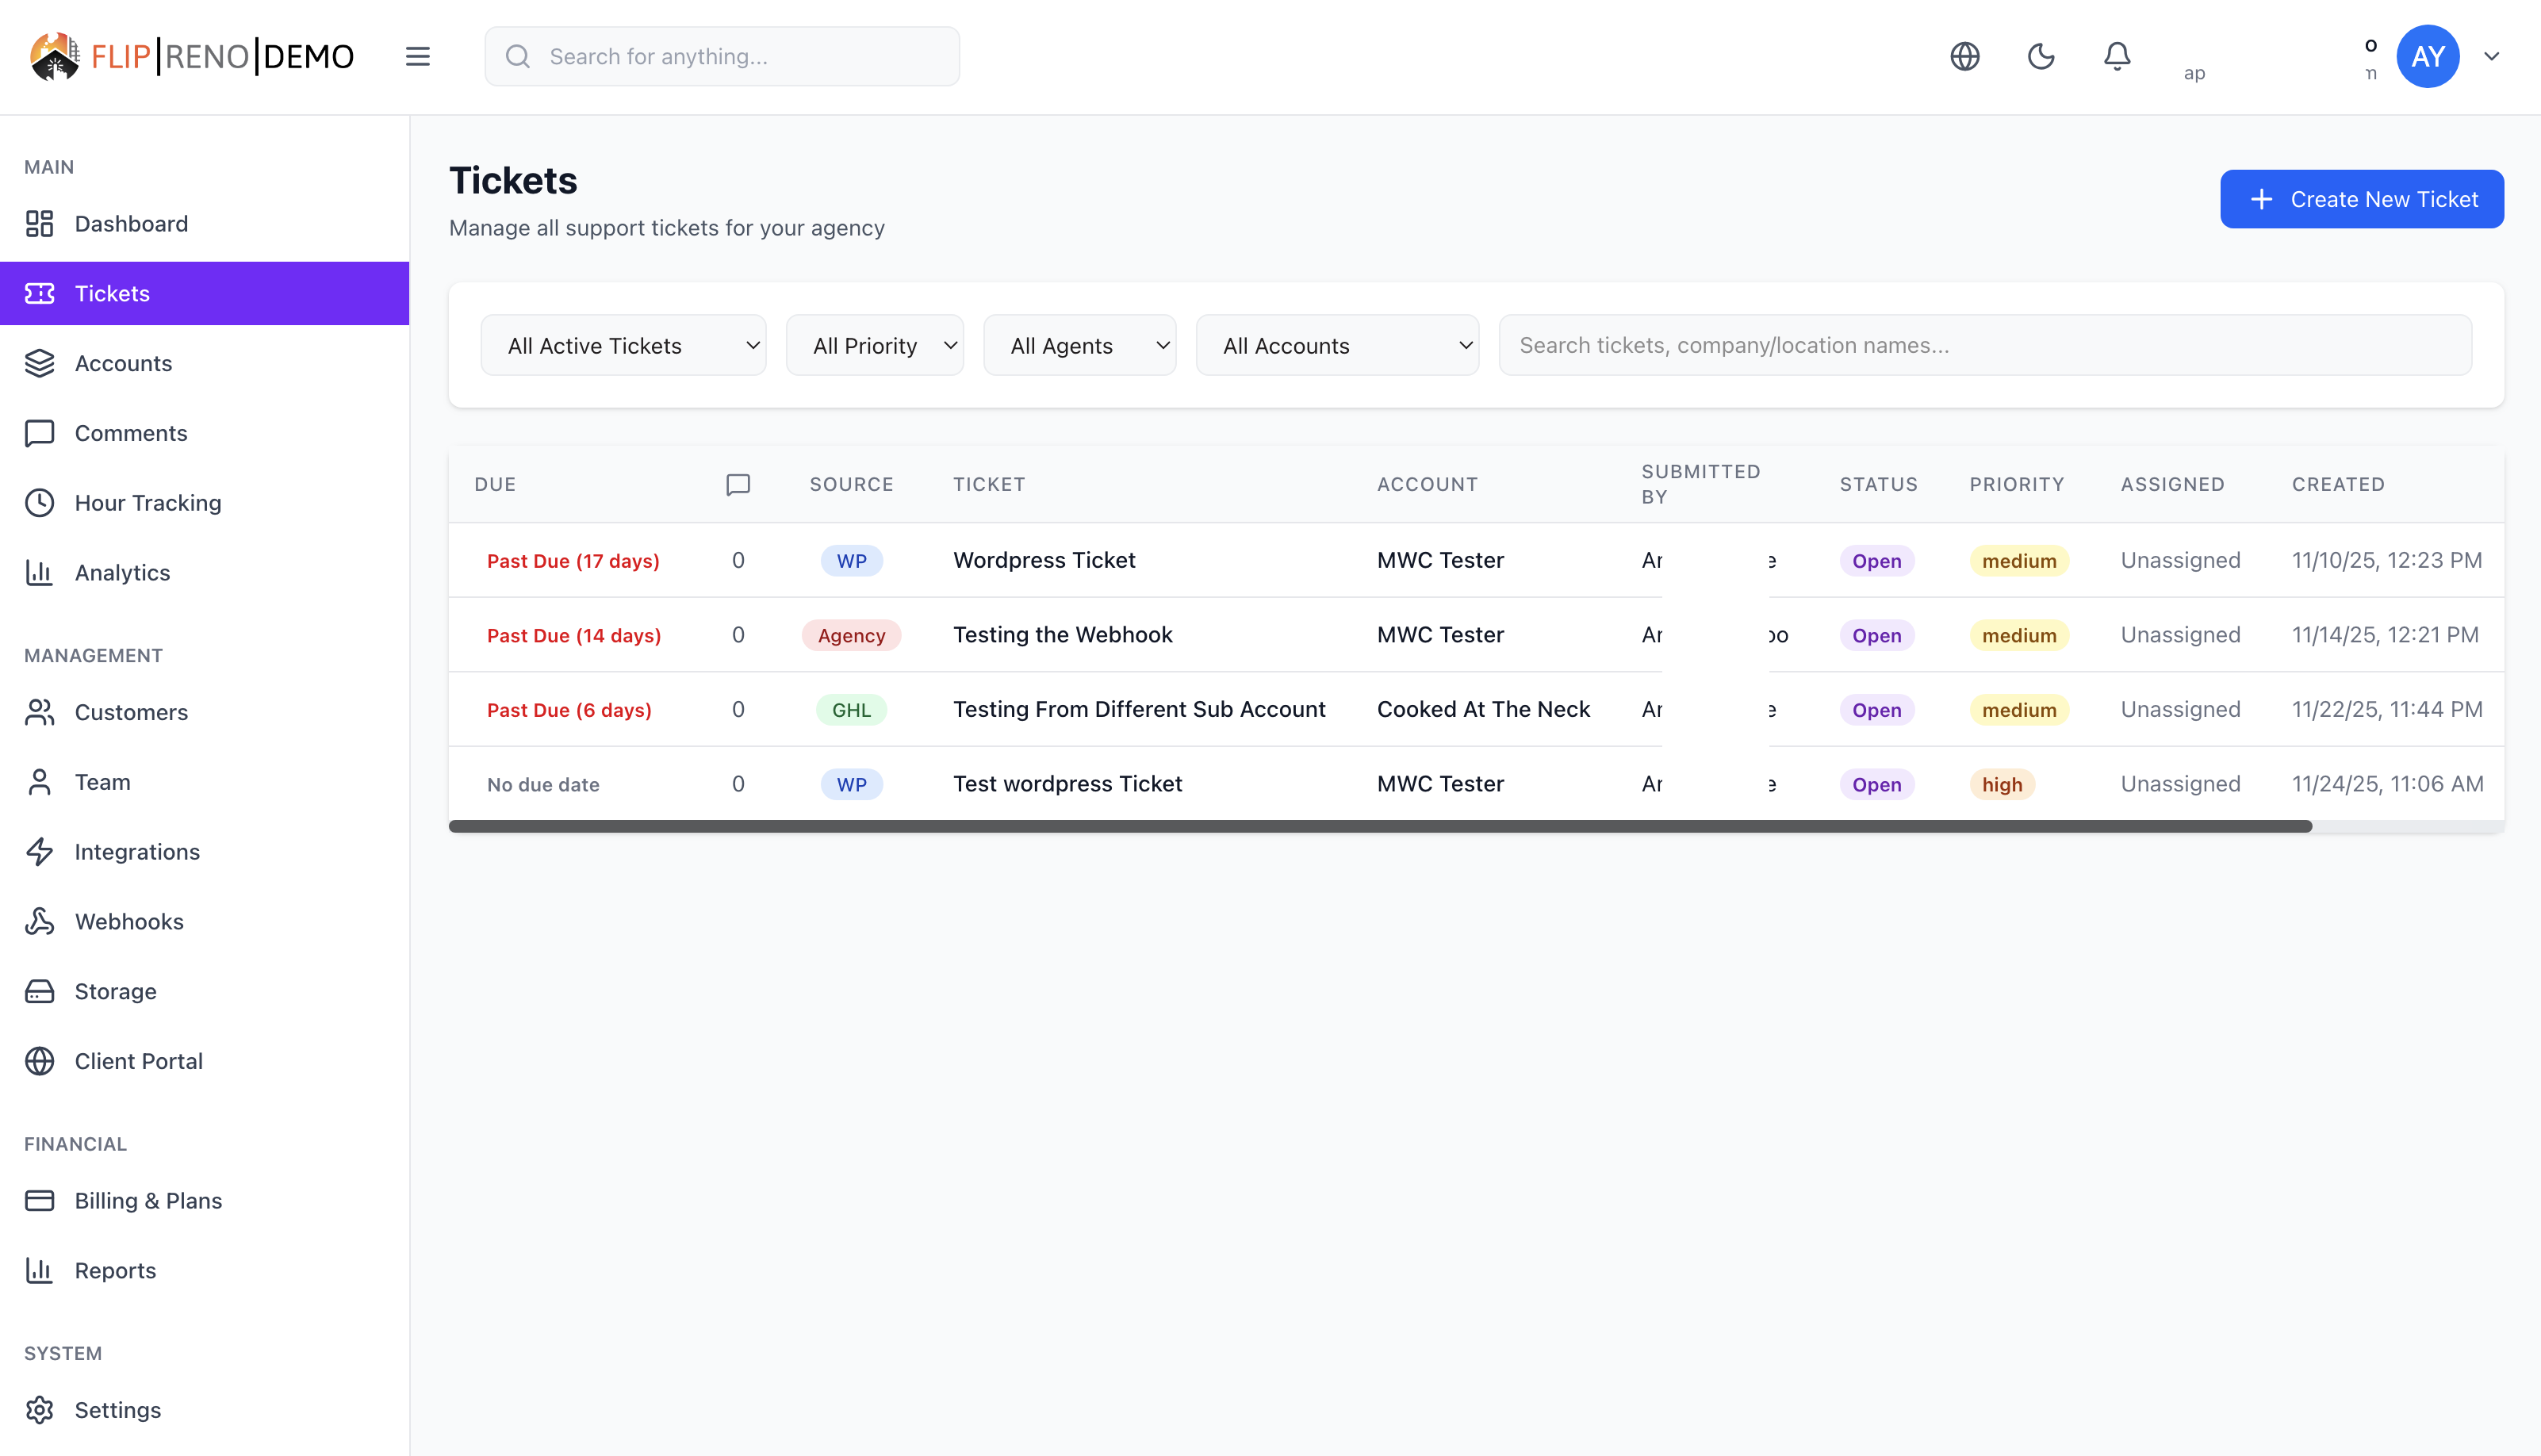Toggle dark mode moon icon
The image size is (2541, 1456).
click(x=2040, y=56)
